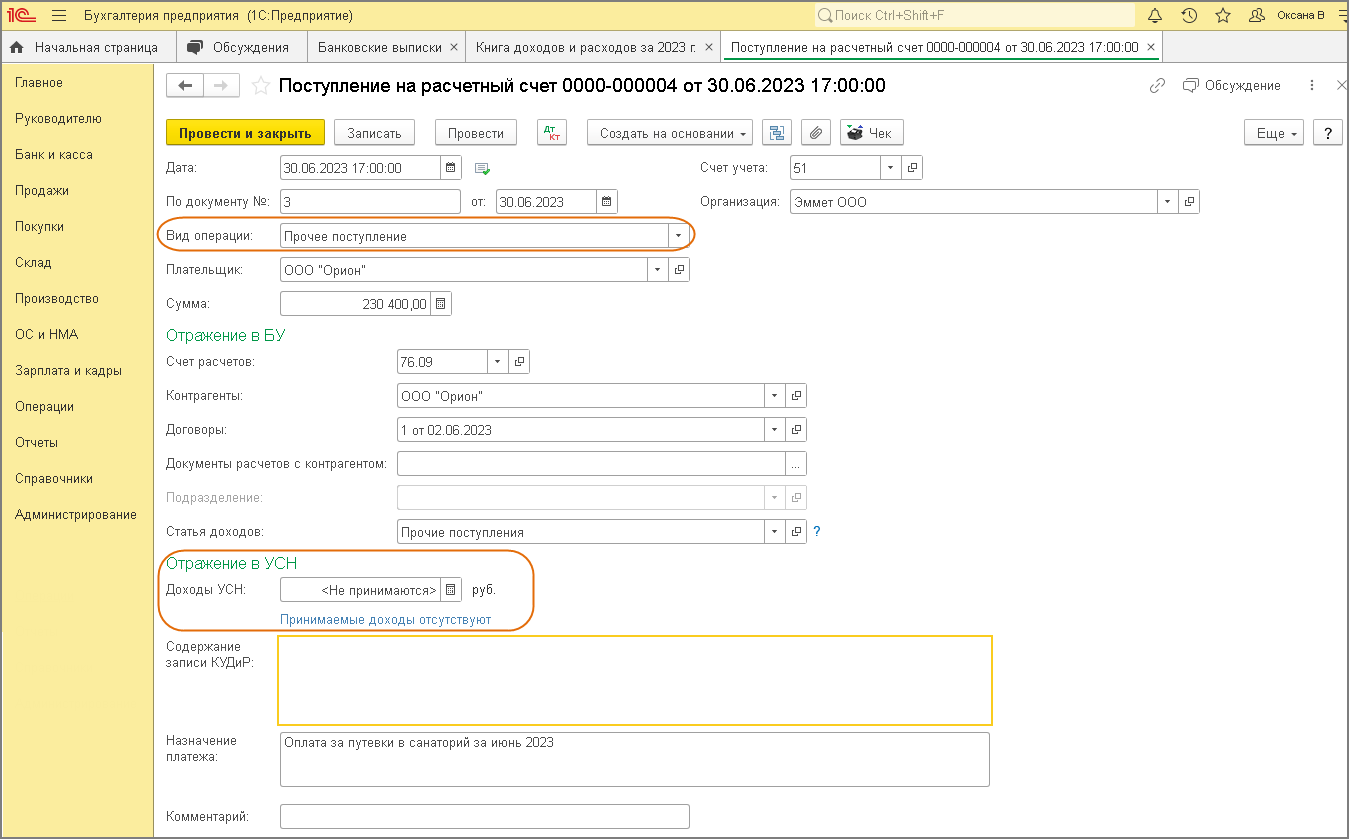Expand the Вид операции dropdown
The height and width of the screenshot is (839, 1349).
pos(679,237)
